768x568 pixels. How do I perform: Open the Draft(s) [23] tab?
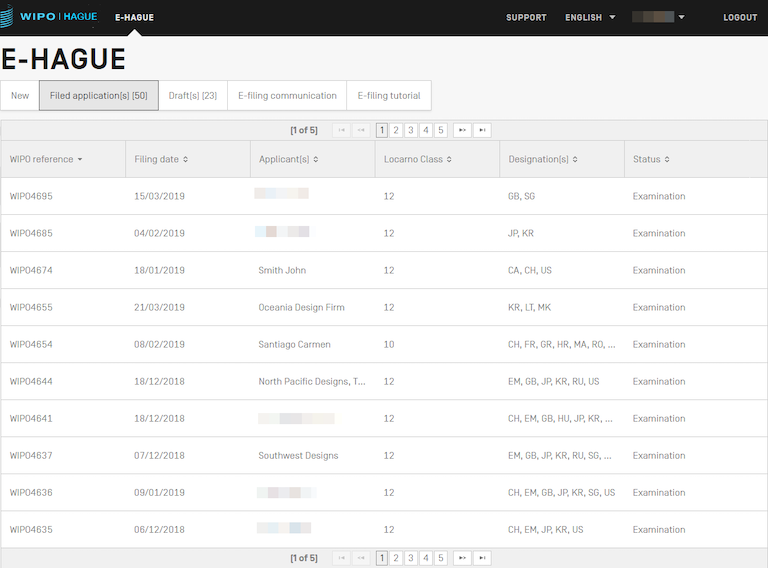click(x=193, y=96)
